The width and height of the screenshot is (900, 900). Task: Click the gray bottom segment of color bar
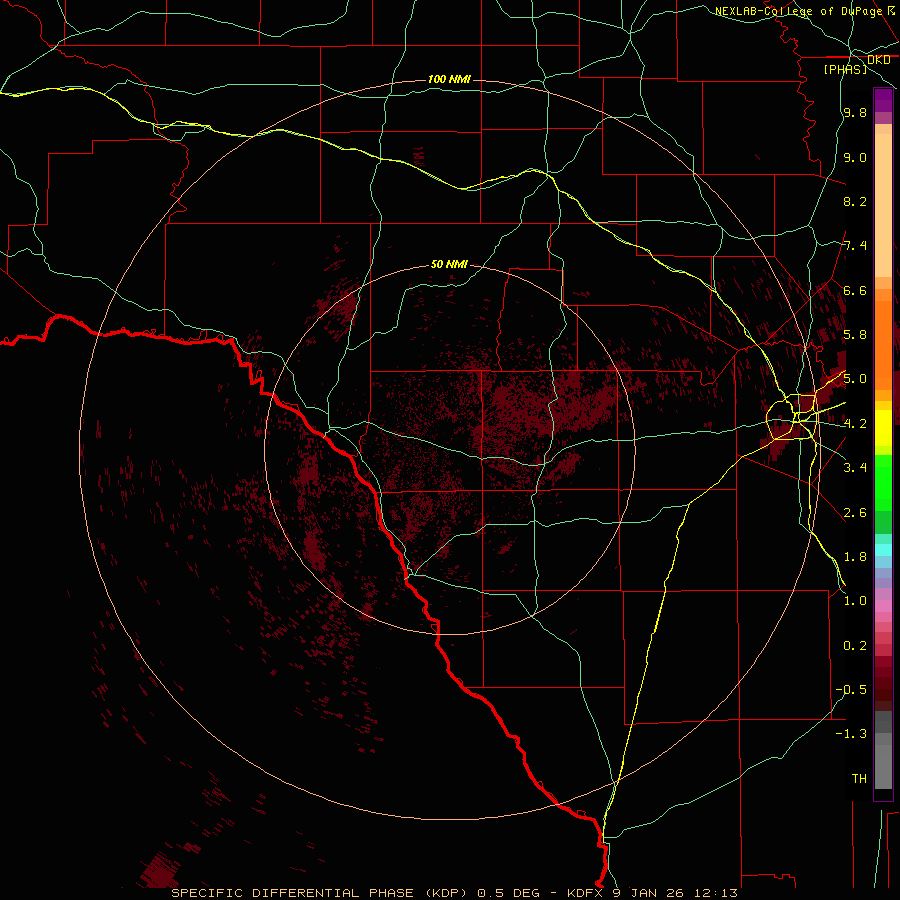point(883,766)
